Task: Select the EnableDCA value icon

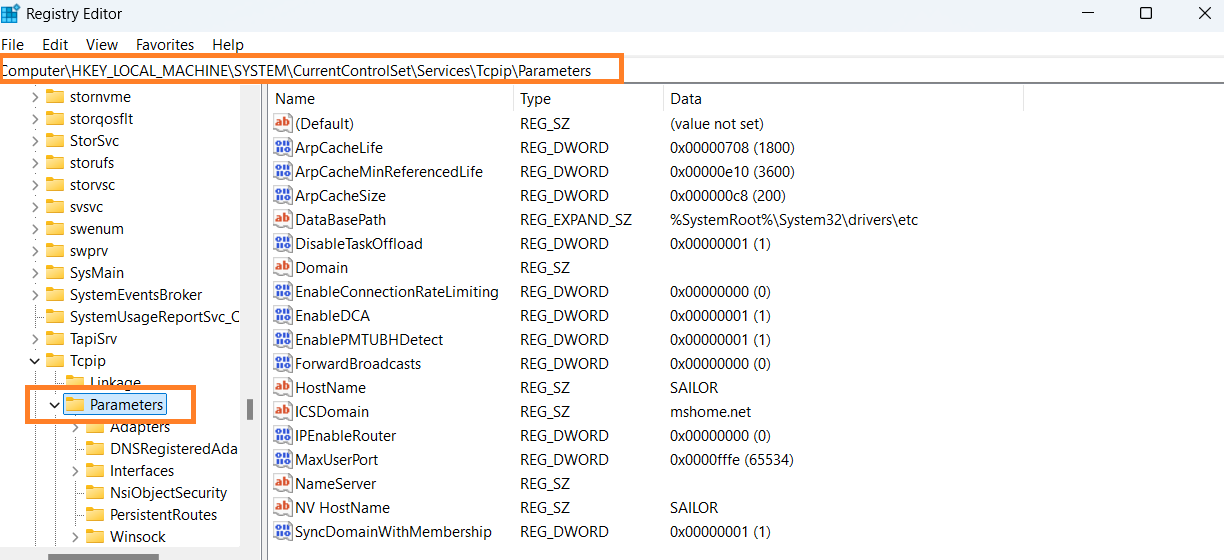Action: (x=283, y=316)
